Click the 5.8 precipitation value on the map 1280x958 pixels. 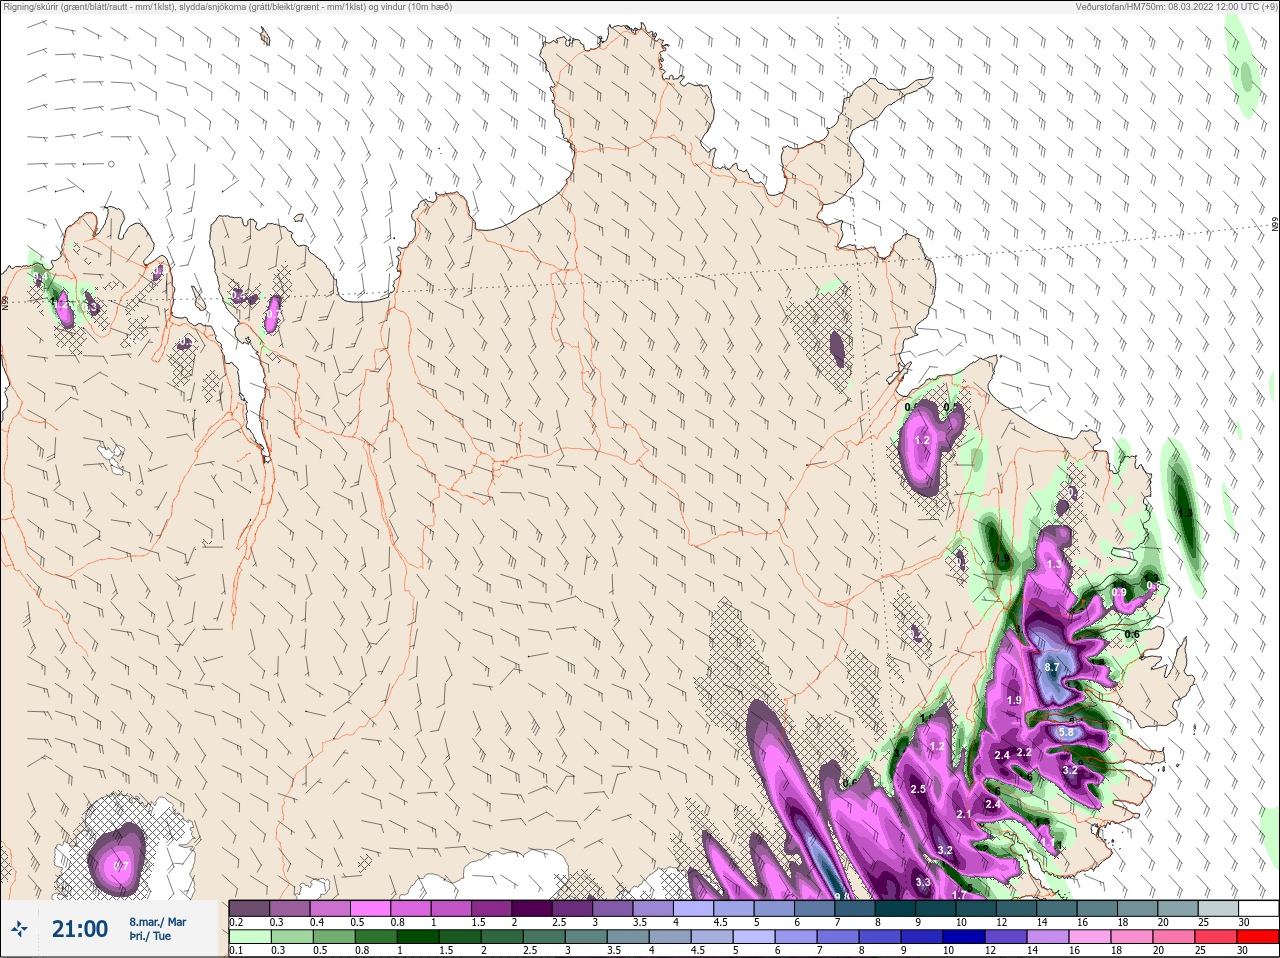(x=1066, y=733)
